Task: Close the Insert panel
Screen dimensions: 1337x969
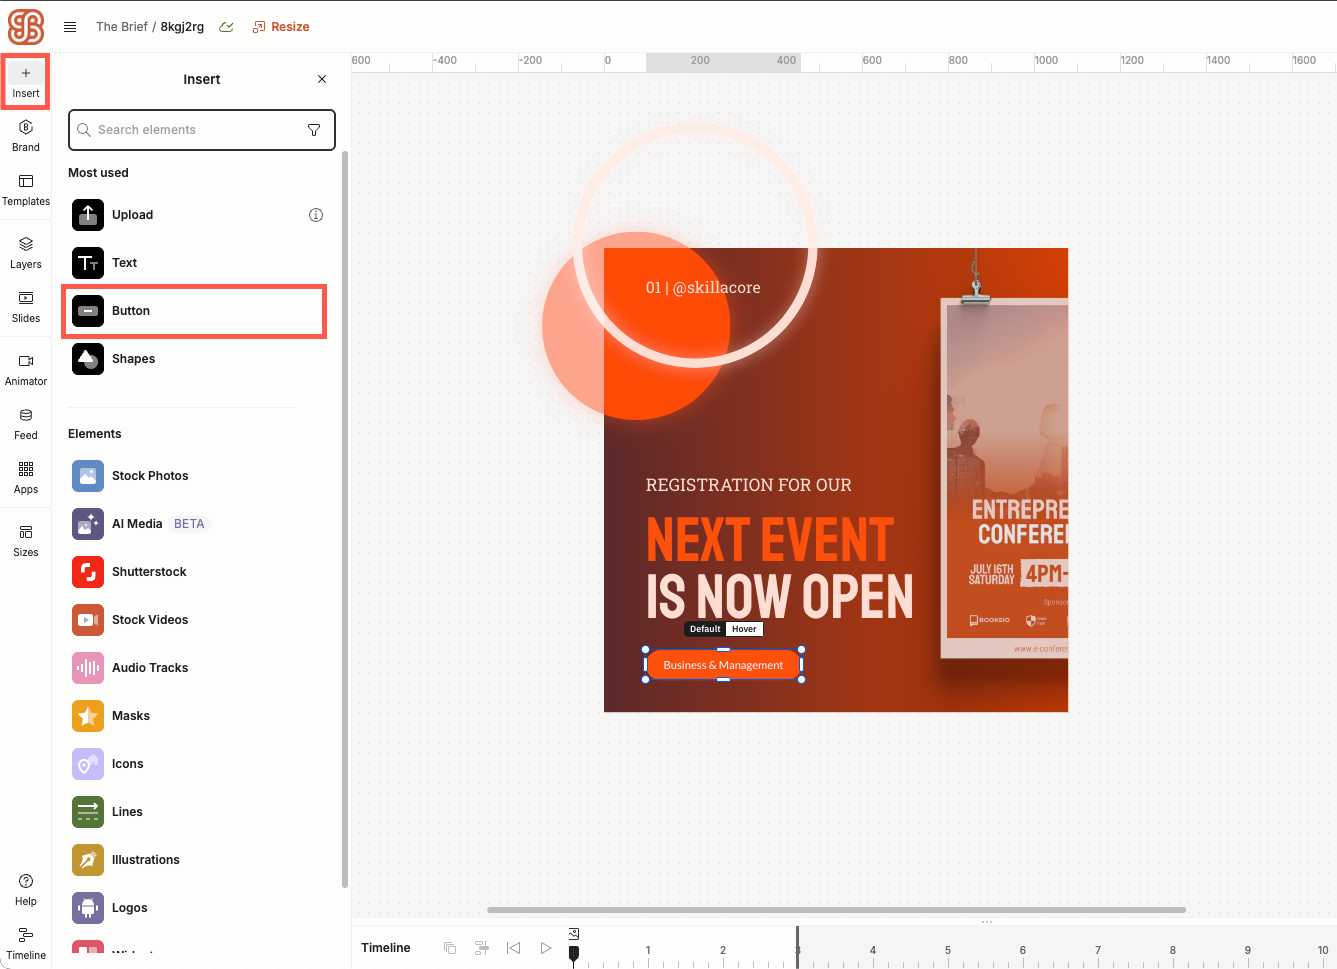Action: pyautogui.click(x=322, y=79)
